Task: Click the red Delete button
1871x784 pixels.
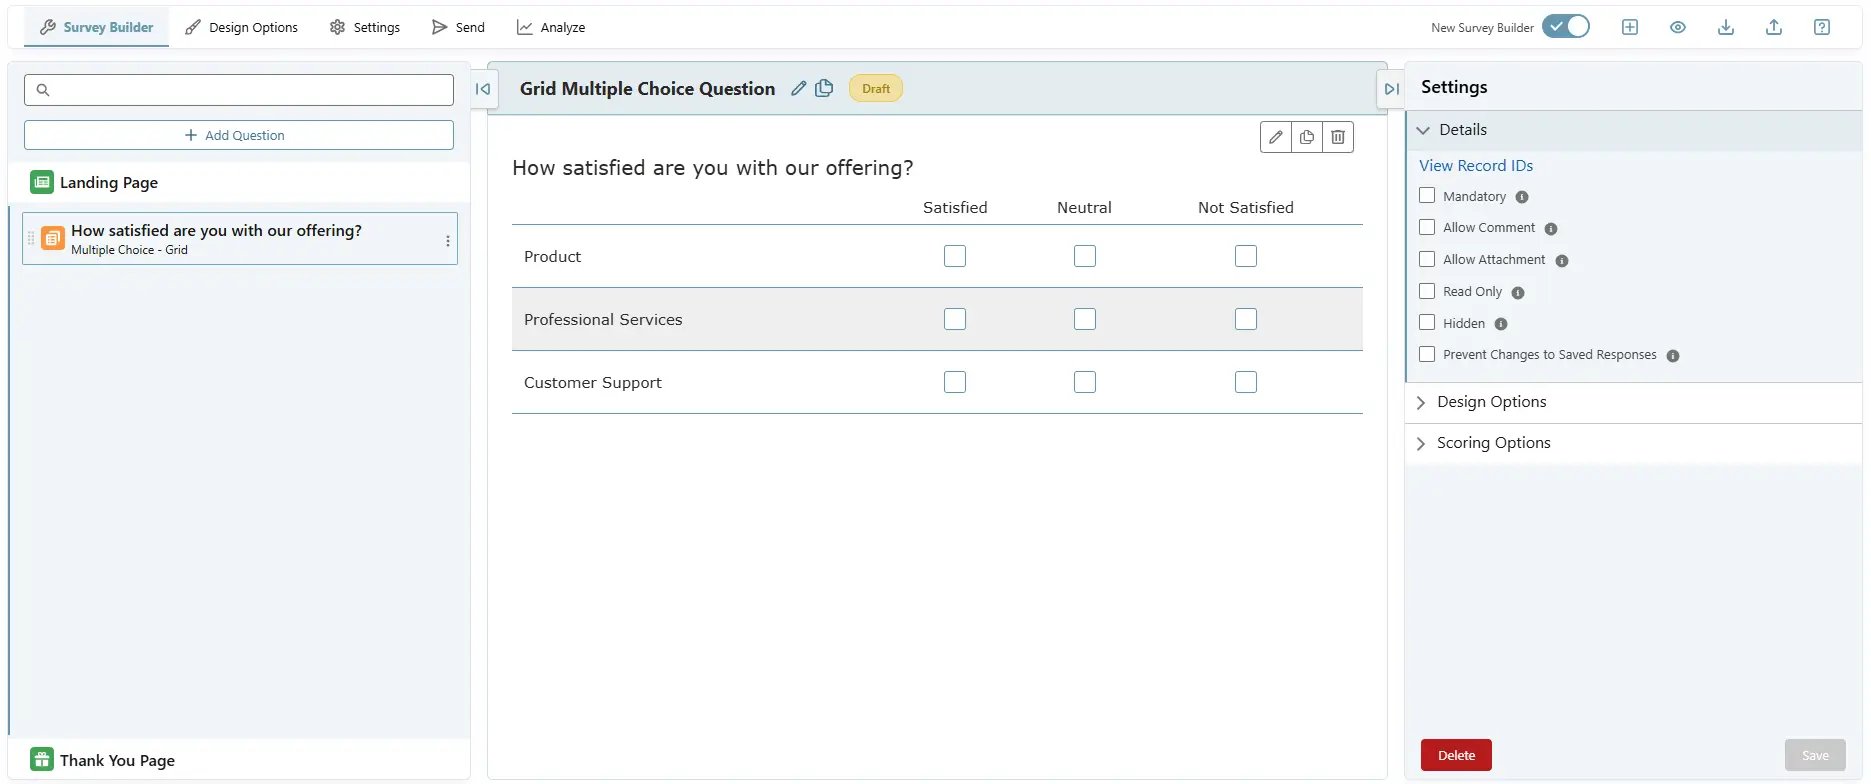Action: coord(1456,755)
